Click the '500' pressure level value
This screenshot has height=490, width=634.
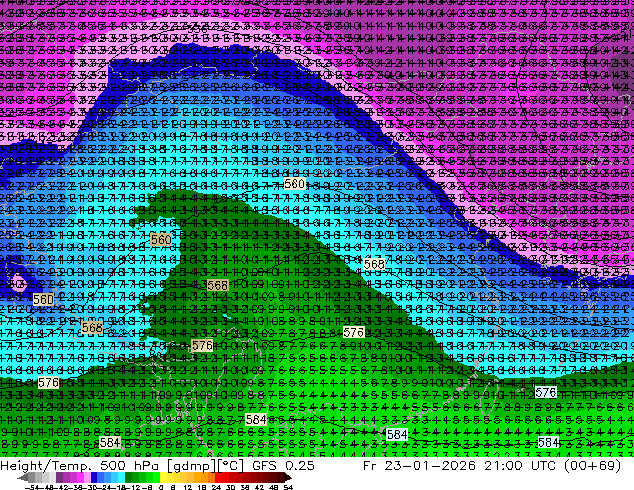tap(113, 465)
